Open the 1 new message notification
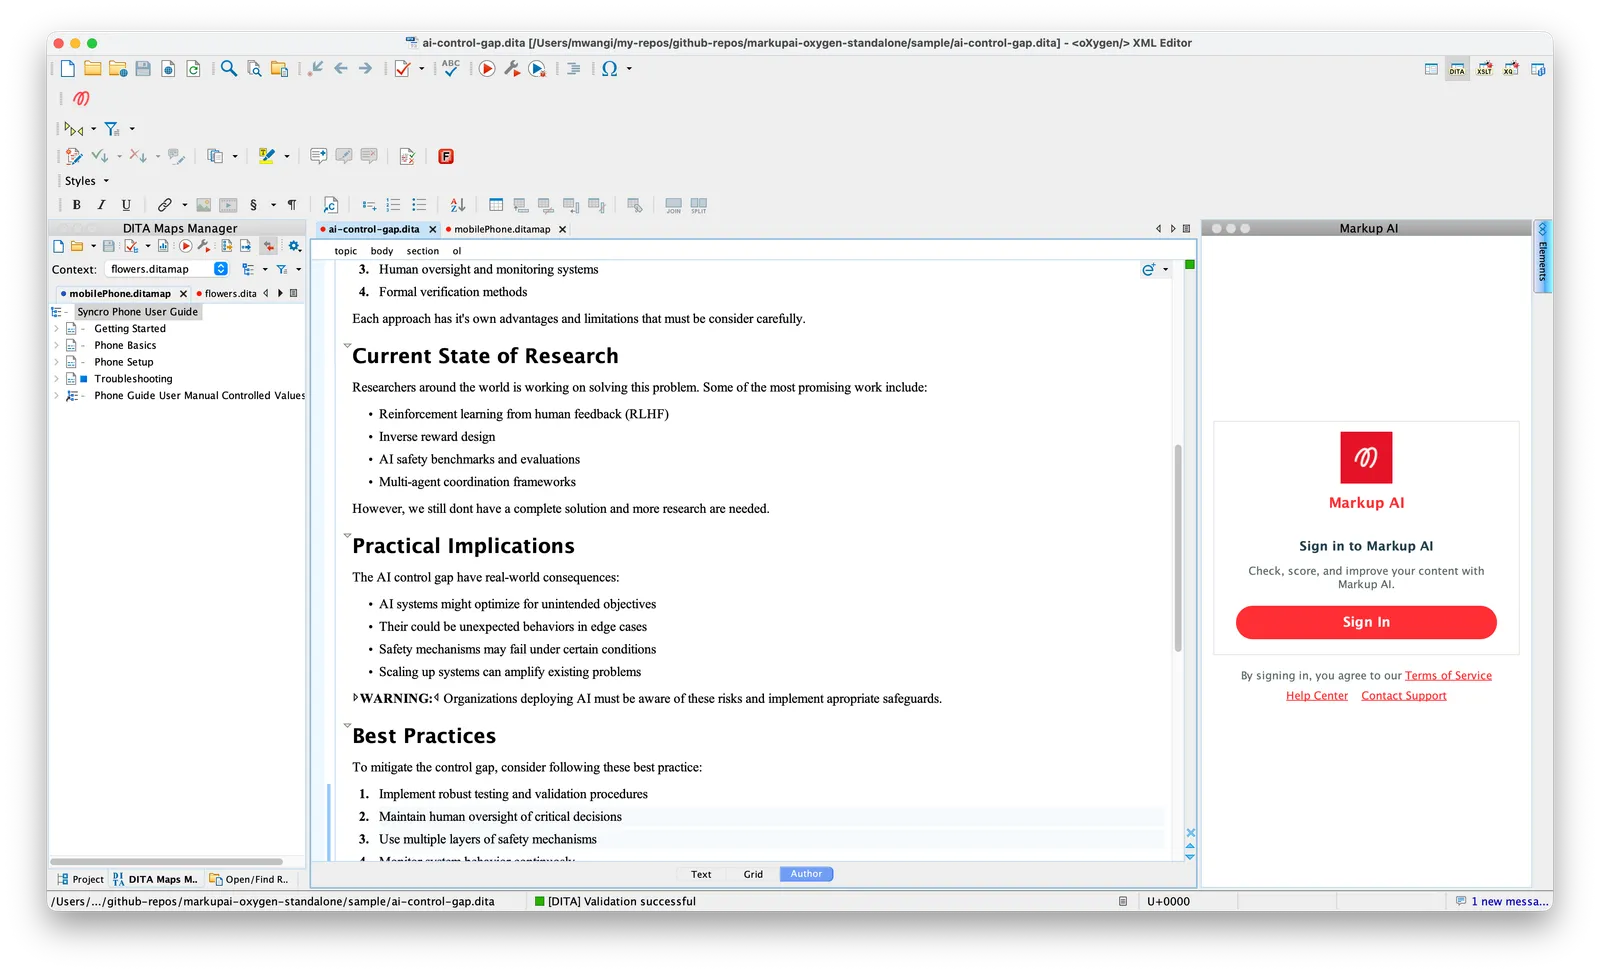1600x973 pixels. click(x=1502, y=901)
